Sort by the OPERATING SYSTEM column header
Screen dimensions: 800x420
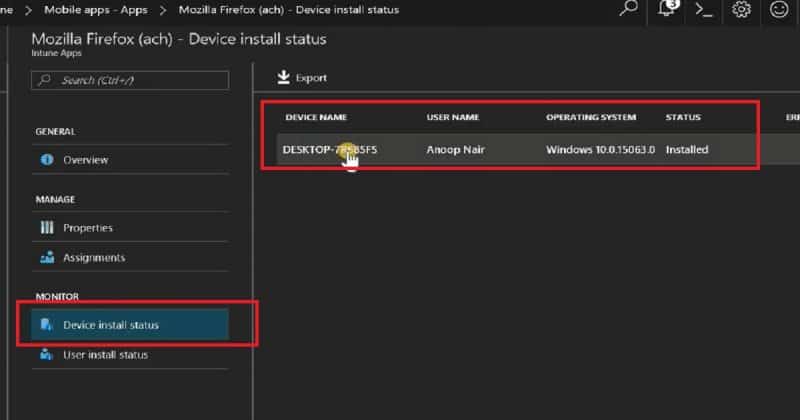click(x=591, y=117)
